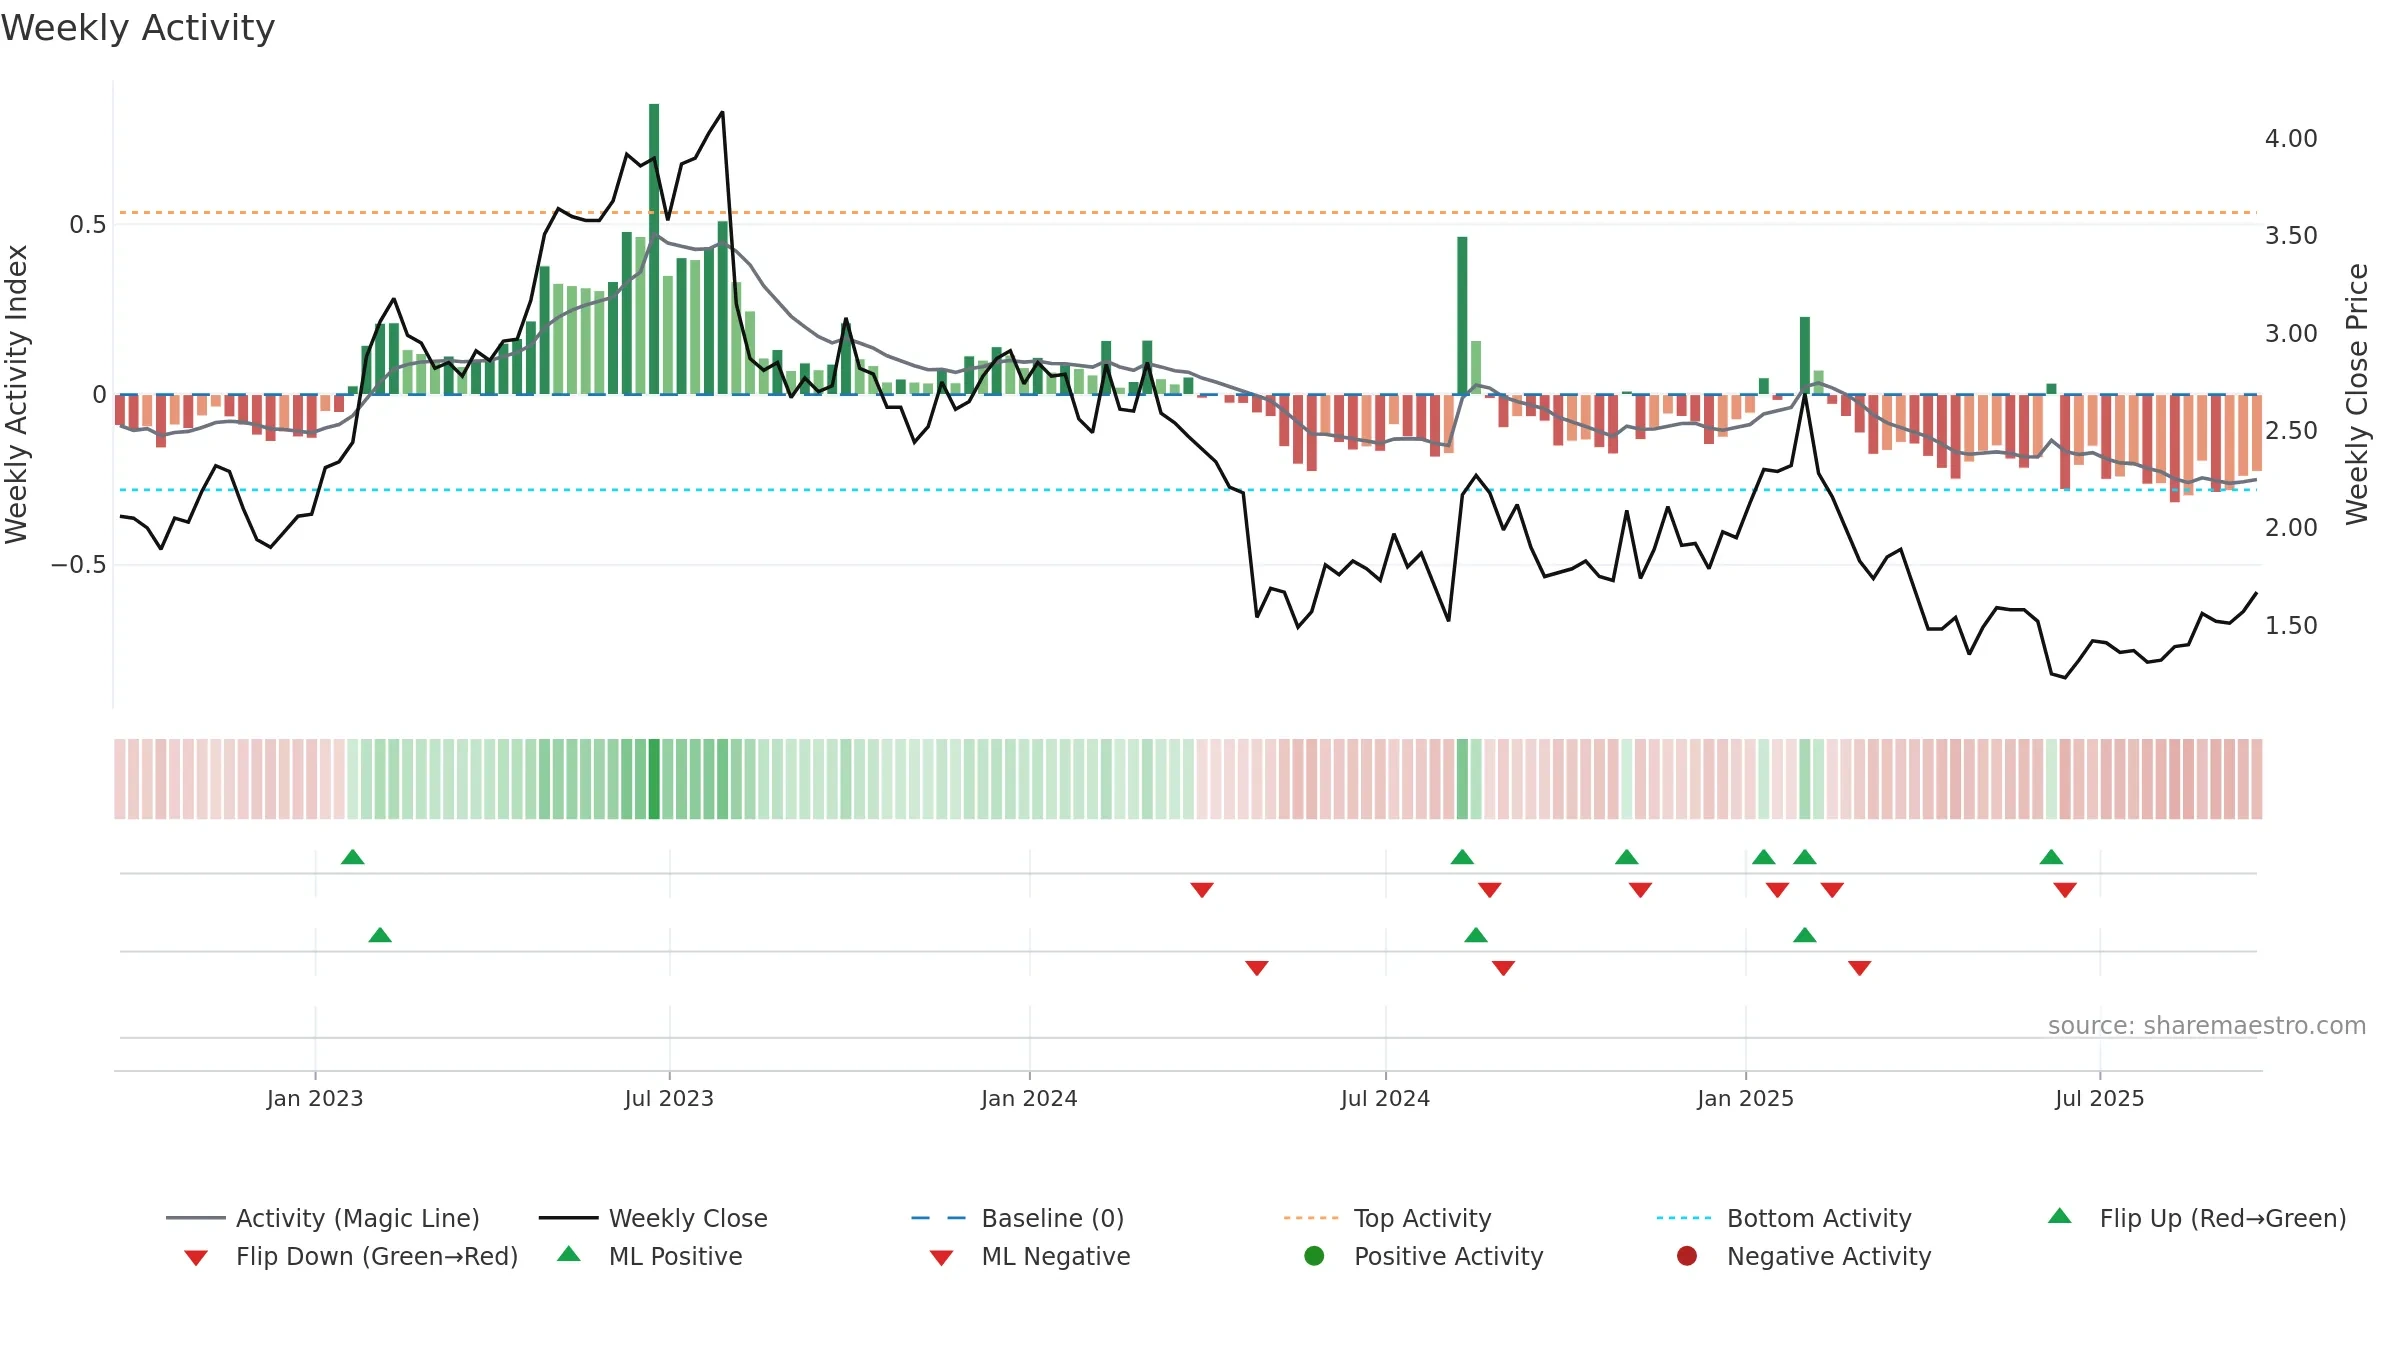Toggle ML Negative legend entry
2400x1350 pixels.
pos(1030,1256)
